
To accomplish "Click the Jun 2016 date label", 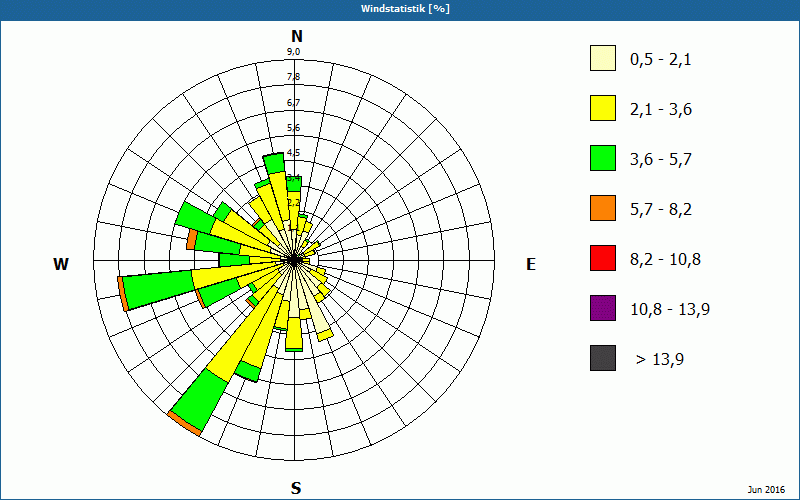I will pyautogui.click(x=766, y=490).
